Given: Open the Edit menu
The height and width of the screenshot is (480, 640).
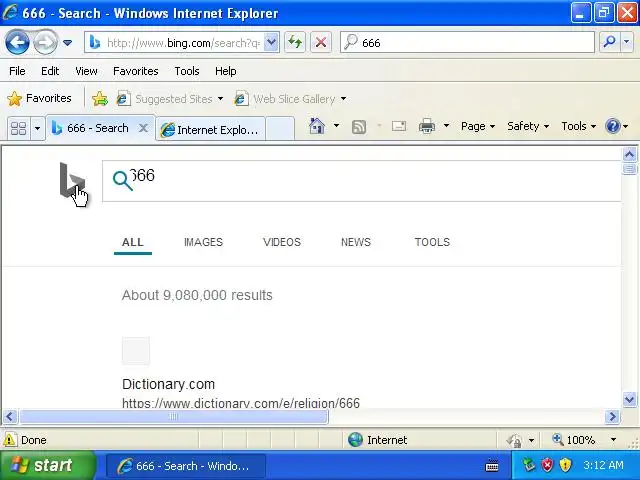Looking at the screenshot, I should (50, 71).
